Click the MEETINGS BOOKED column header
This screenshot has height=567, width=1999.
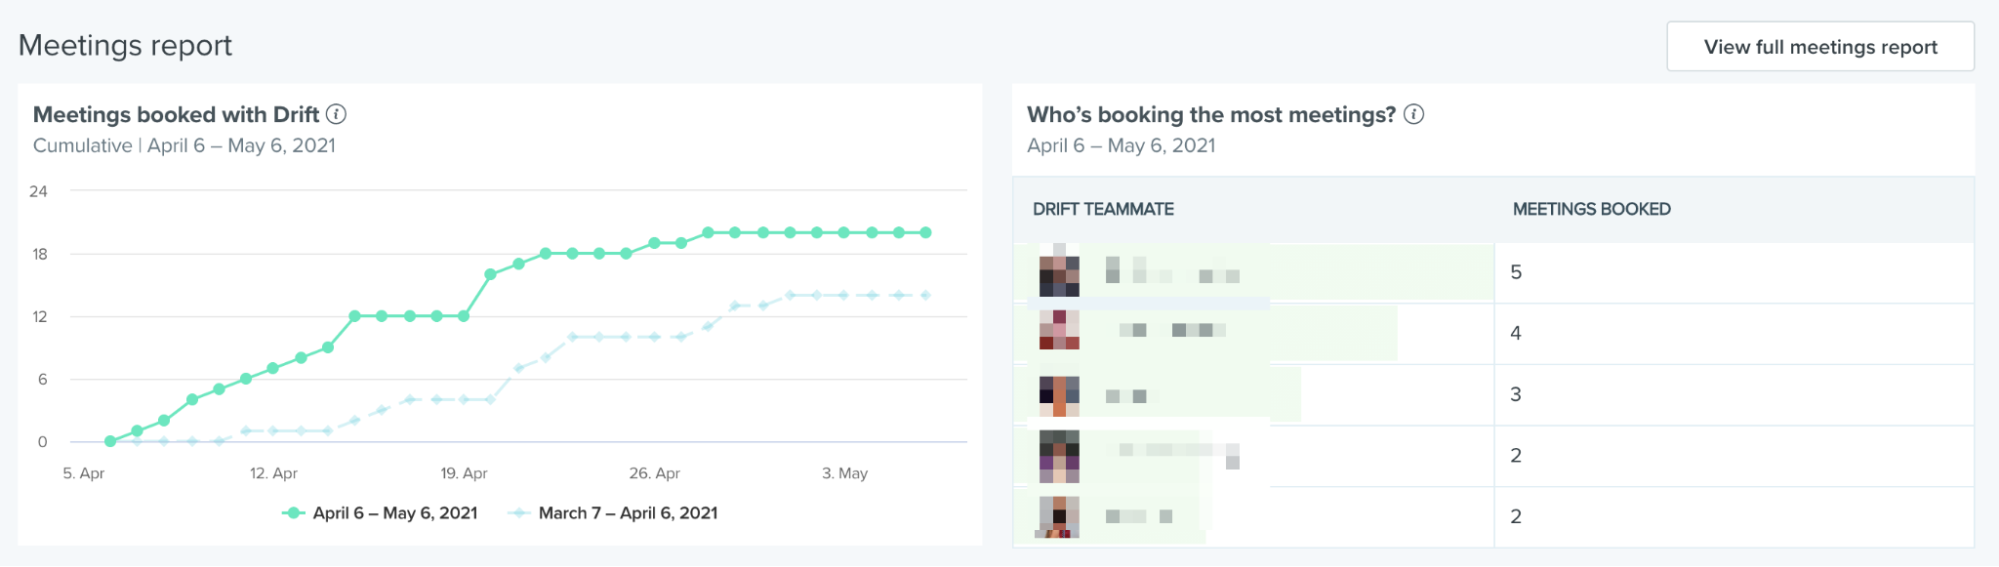[1591, 209]
